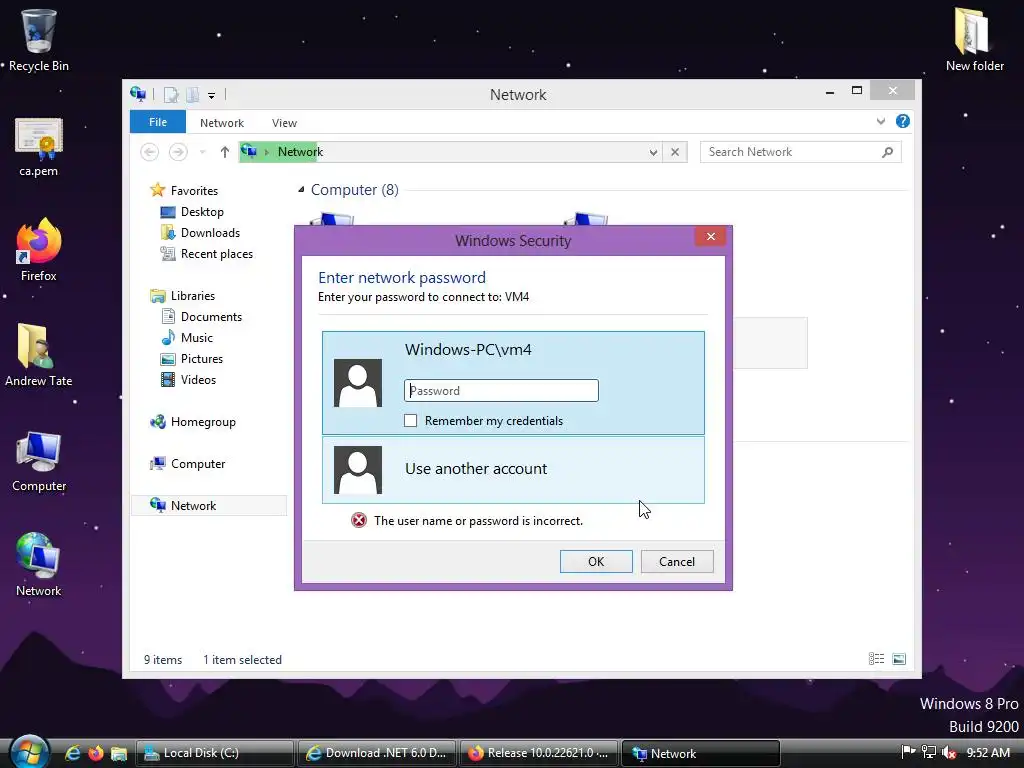Open the Network ribbon tab
The height and width of the screenshot is (768, 1024).
tap(221, 123)
